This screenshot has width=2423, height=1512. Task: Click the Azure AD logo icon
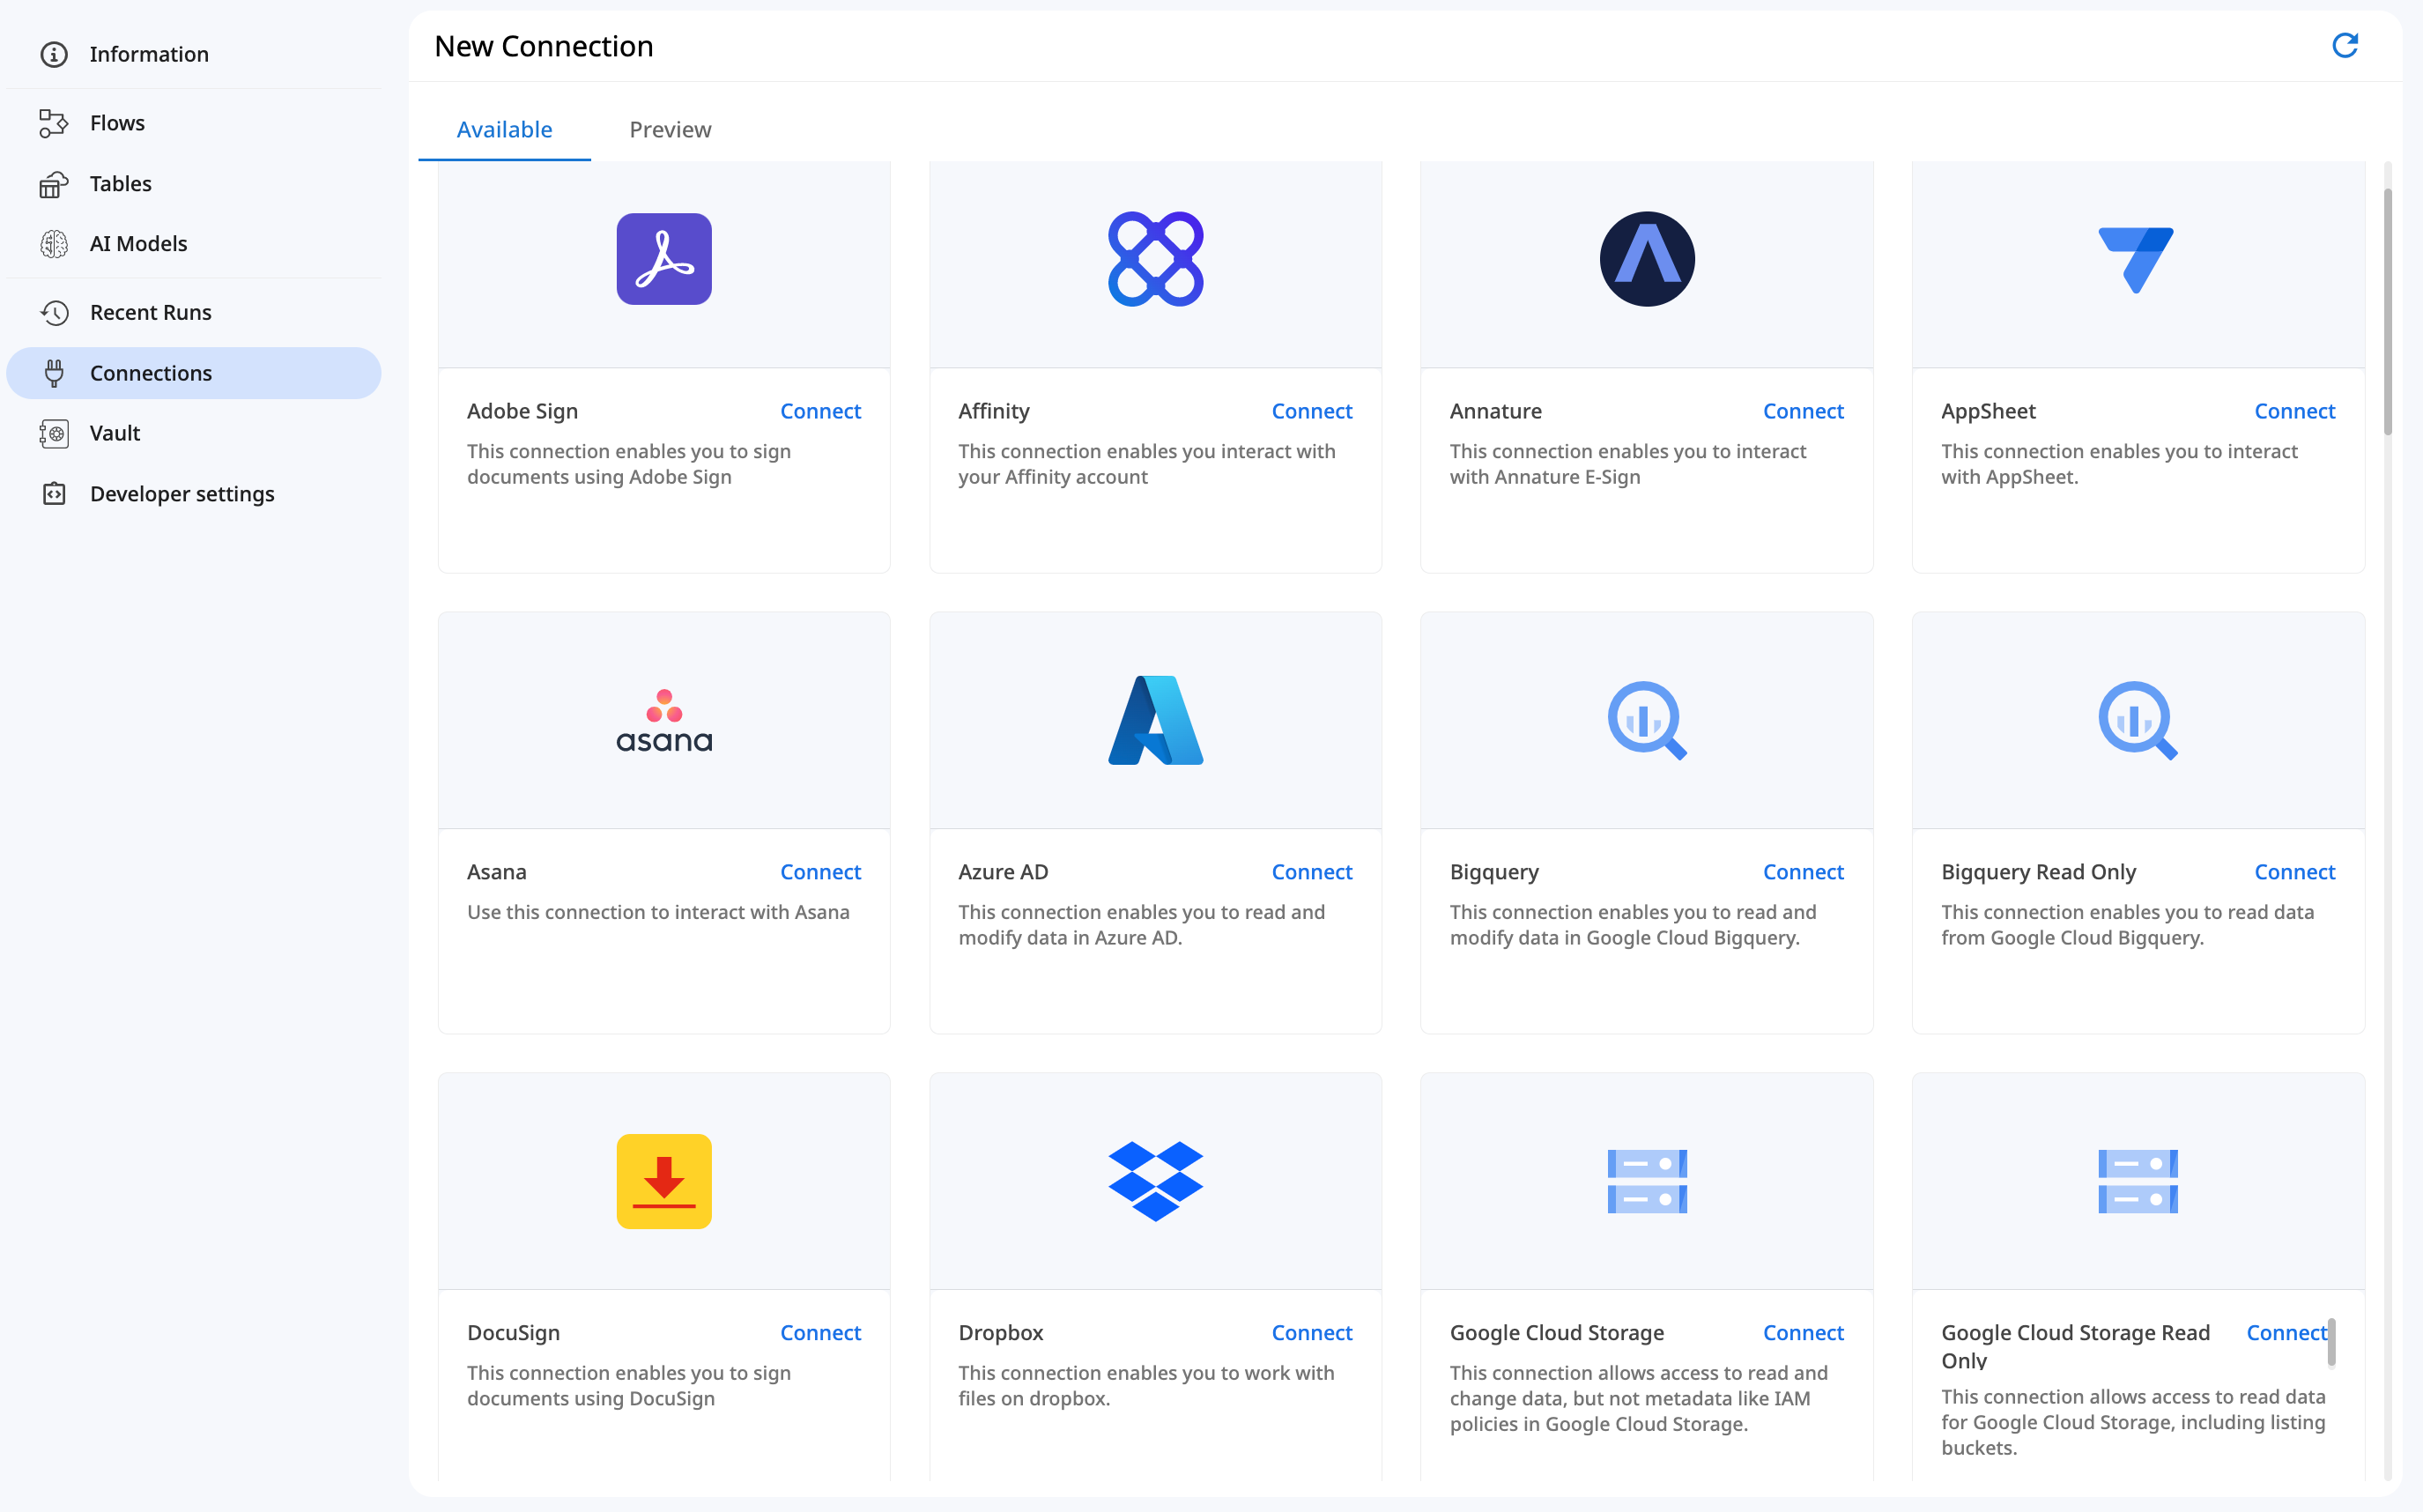(x=1155, y=720)
